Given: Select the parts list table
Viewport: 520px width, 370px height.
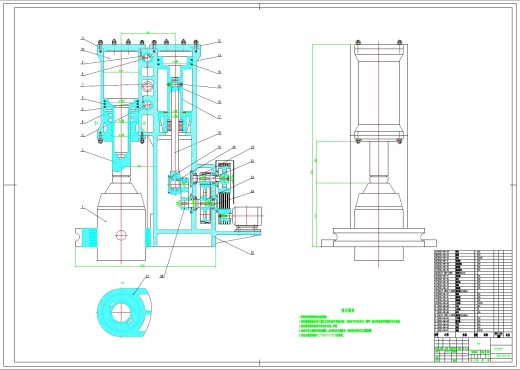Looking at the screenshot, I should (x=473, y=294).
